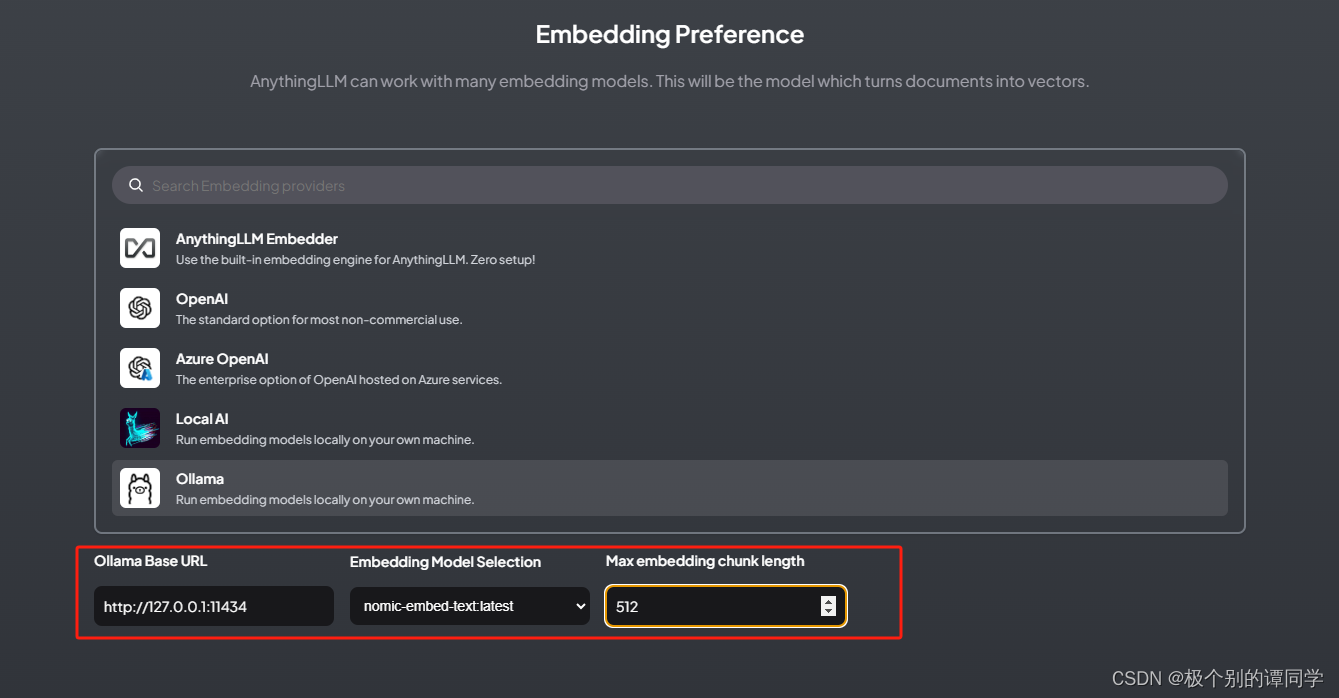Image resolution: width=1339 pixels, height=698 pixels.
Task: Open the Embedding Model Selection dropdown
Action: tap(470, 606)
